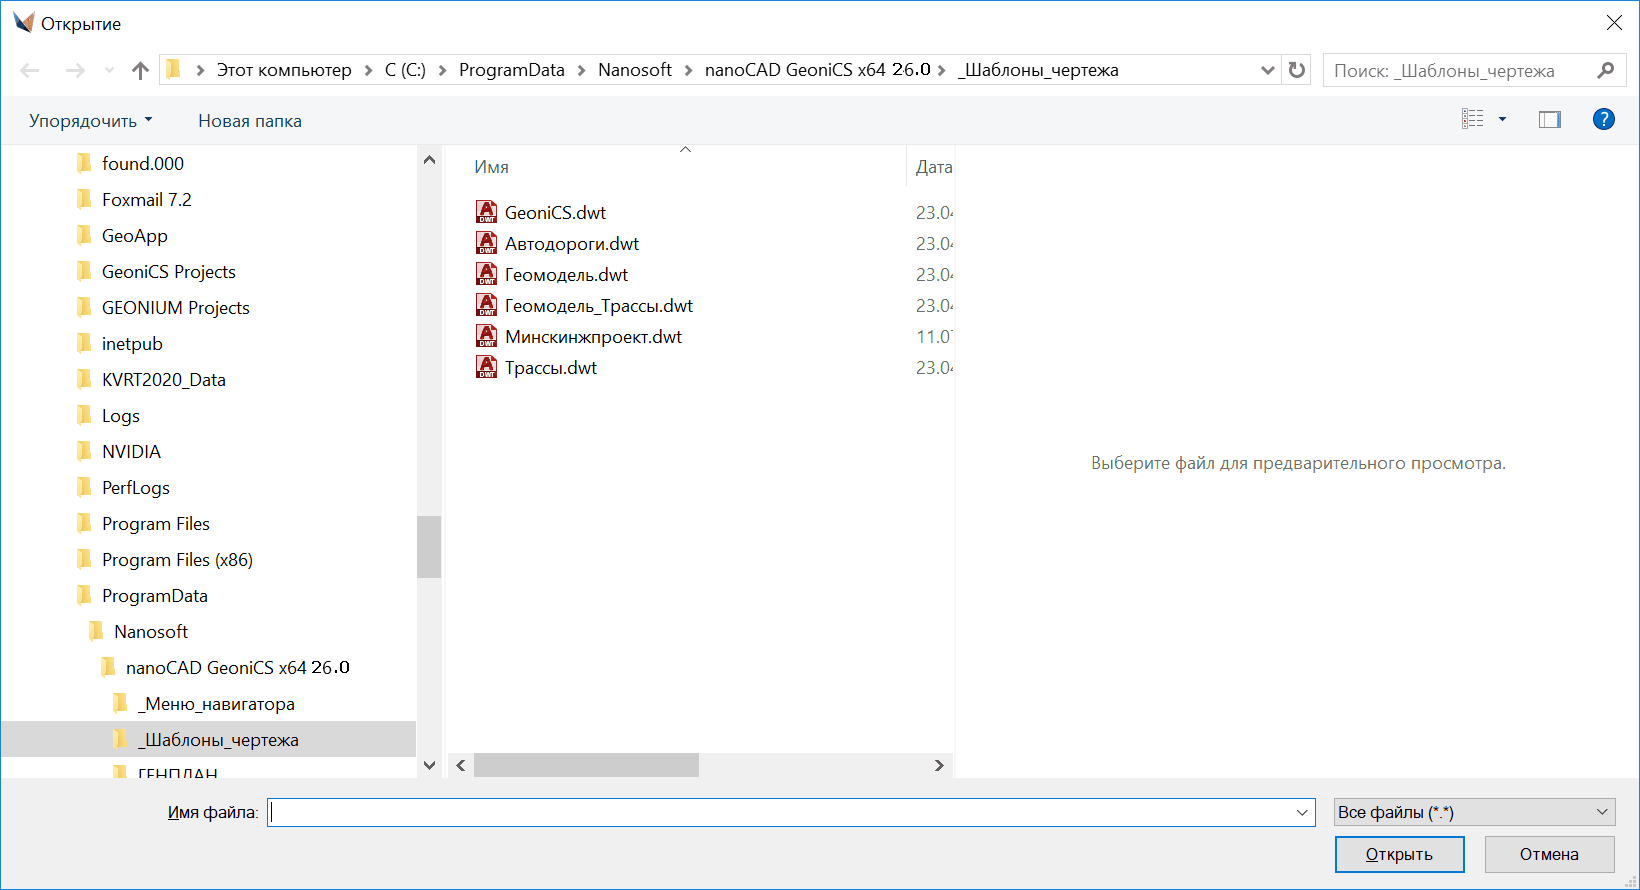Image resolution: width=1640 pixels, height=890 pixels.
Task: Select Program Files folder in tree
Action: [156, 524]
